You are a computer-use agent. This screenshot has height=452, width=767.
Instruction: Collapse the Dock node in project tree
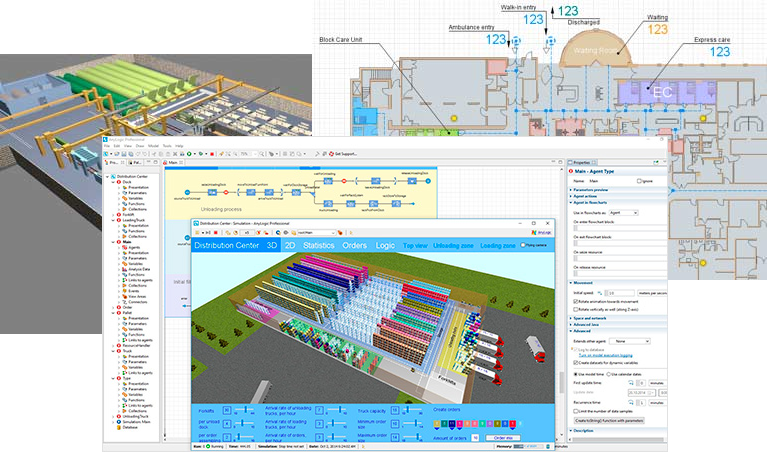click(x=113, y=182)
